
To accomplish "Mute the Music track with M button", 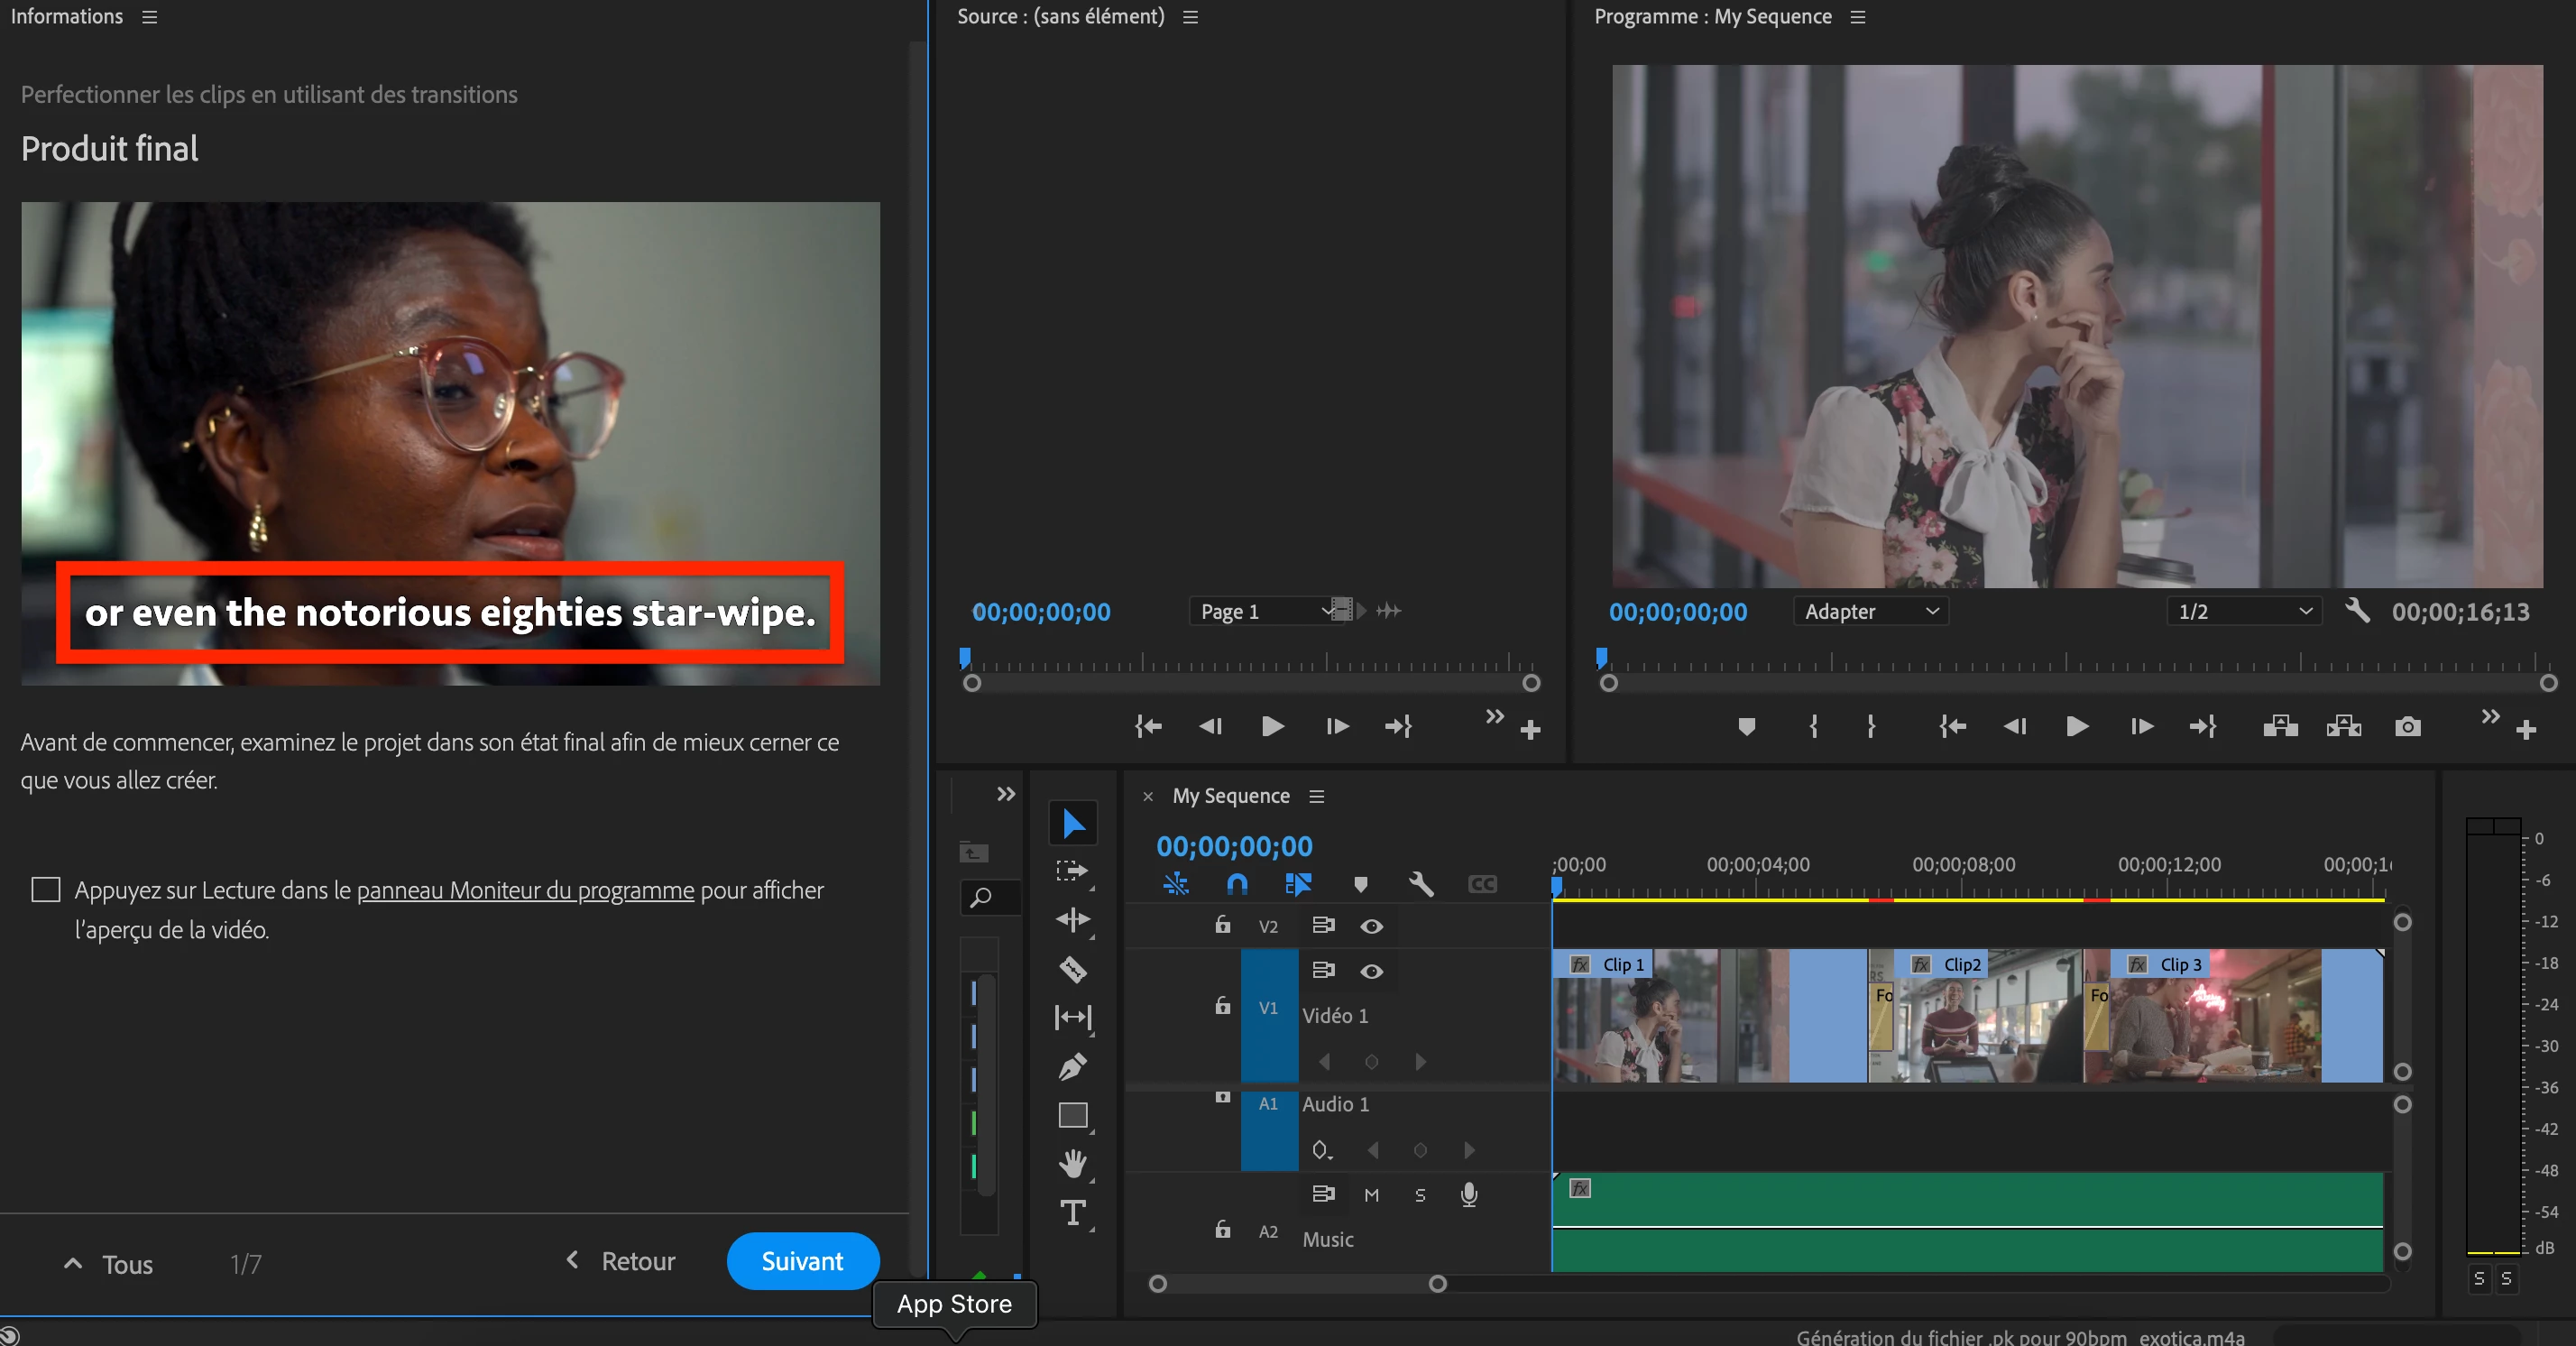I will pyautogui.click(x=1371, y=1194).
